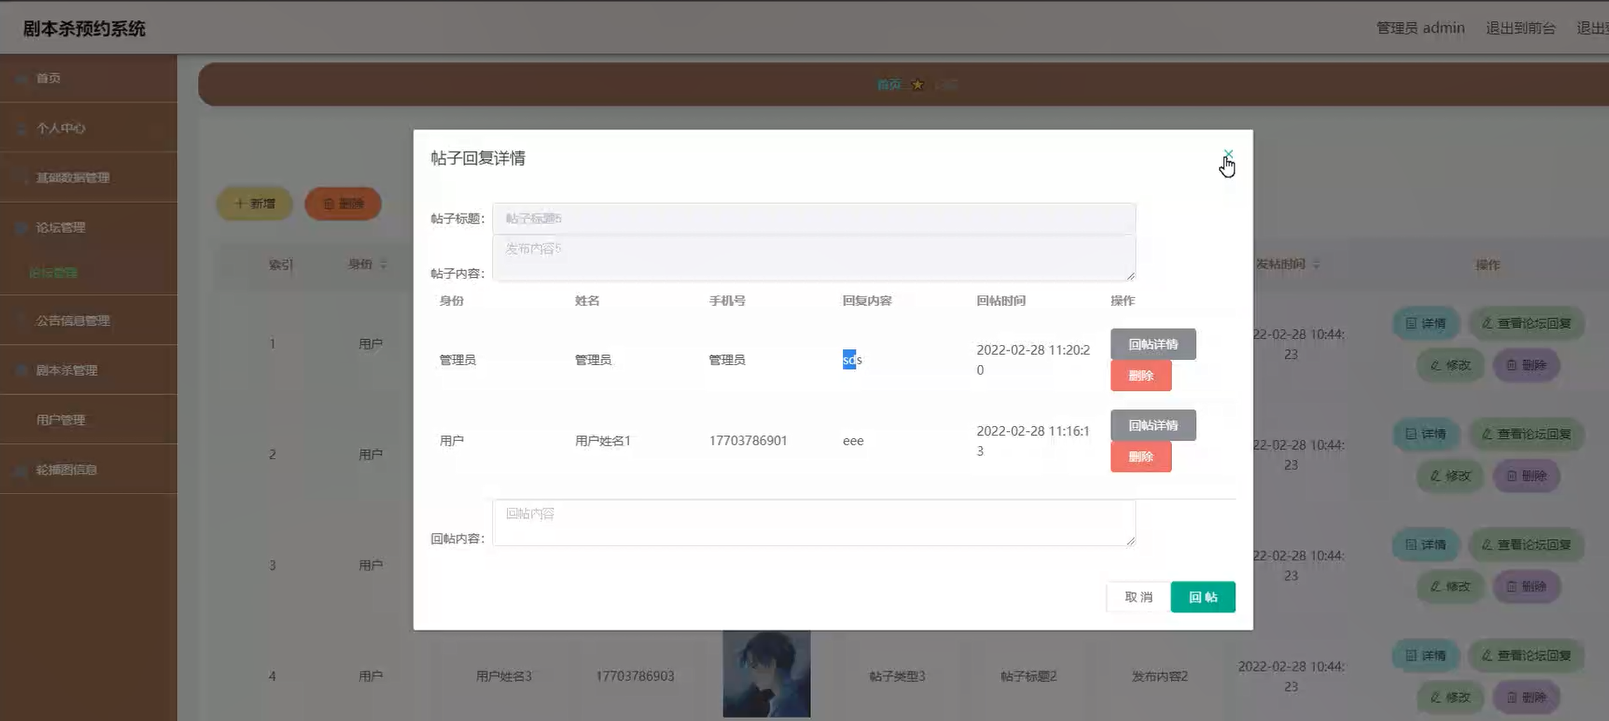Open 查看论坛回复 for table row 4
The height and width of the screenshot is (721, 1609).
[1526, 656]
